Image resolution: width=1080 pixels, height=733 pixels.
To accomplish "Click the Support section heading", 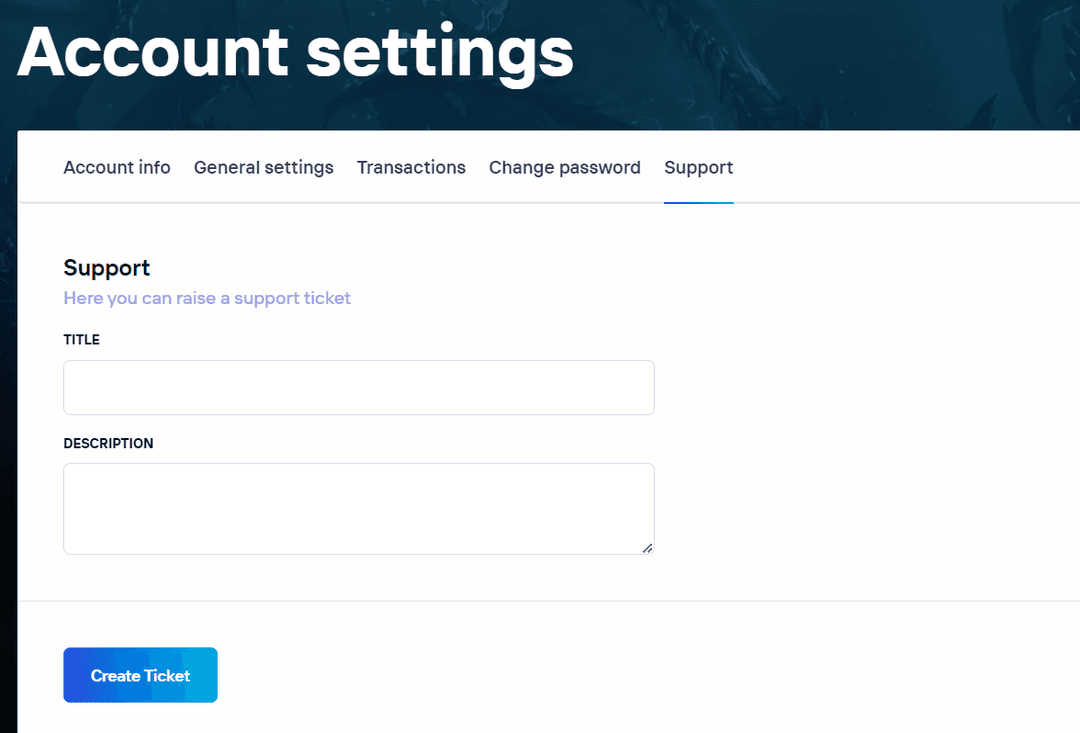I will (x=106, y=268).
